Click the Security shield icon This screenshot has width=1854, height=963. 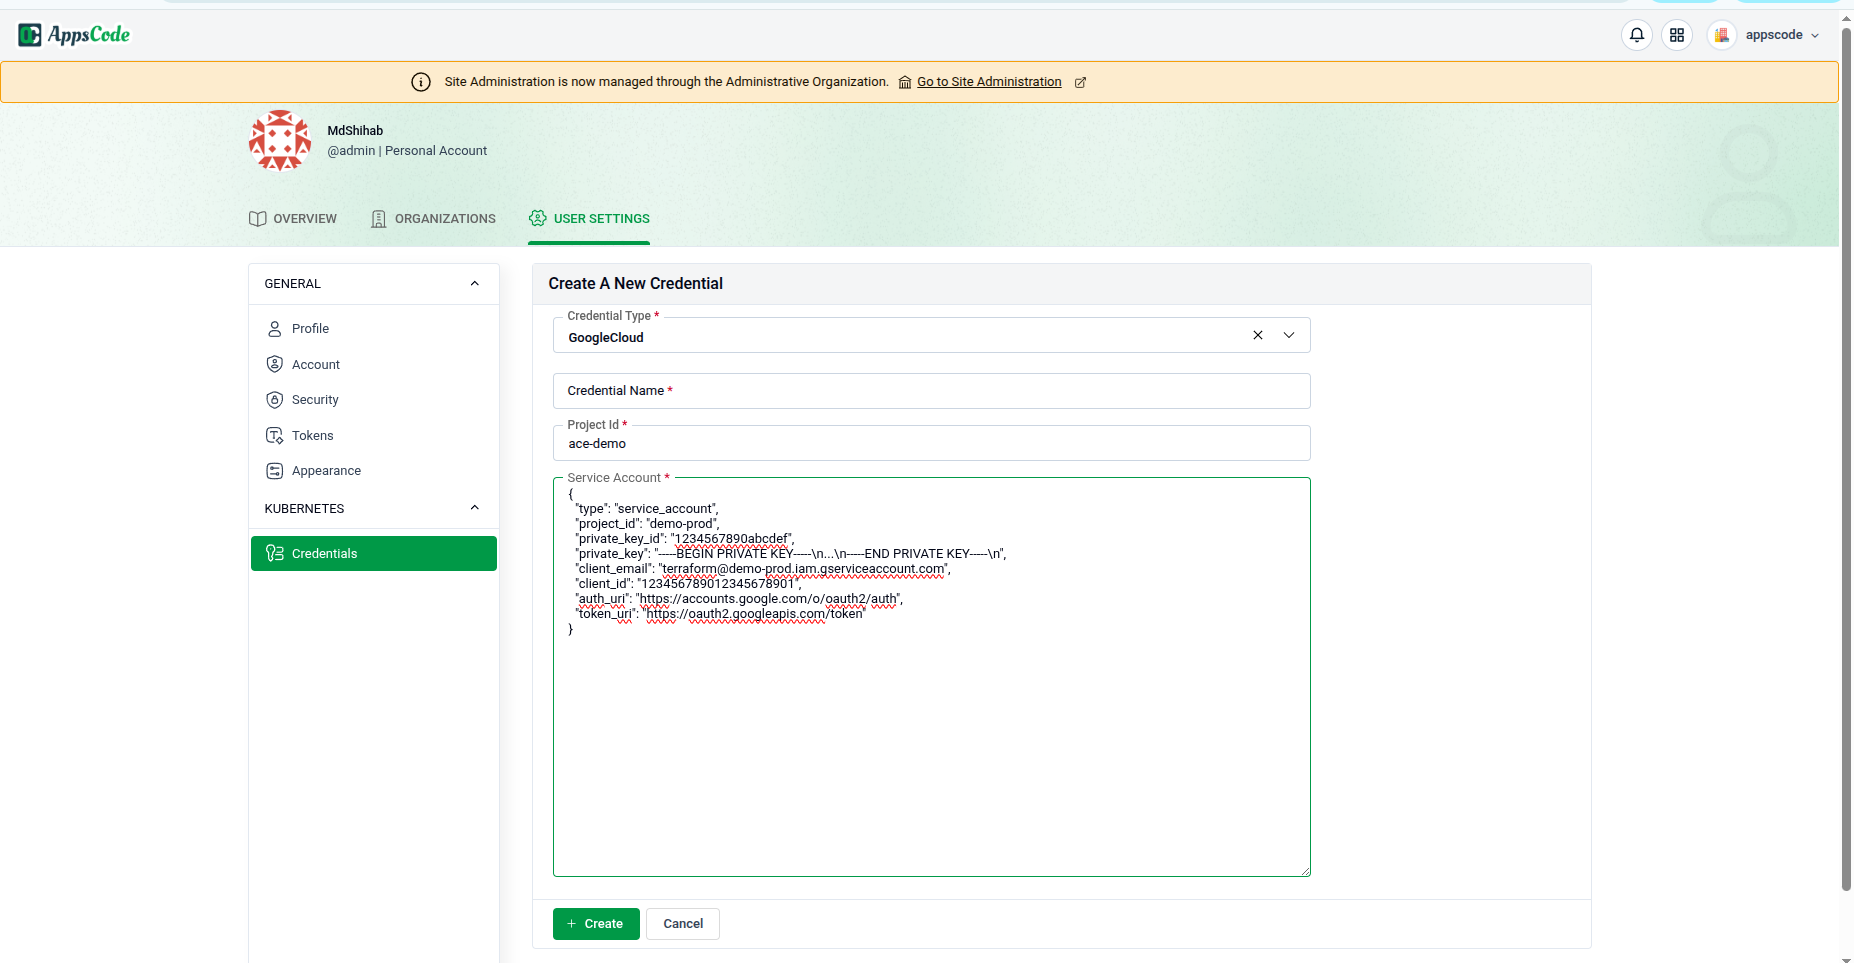(275, 400)
